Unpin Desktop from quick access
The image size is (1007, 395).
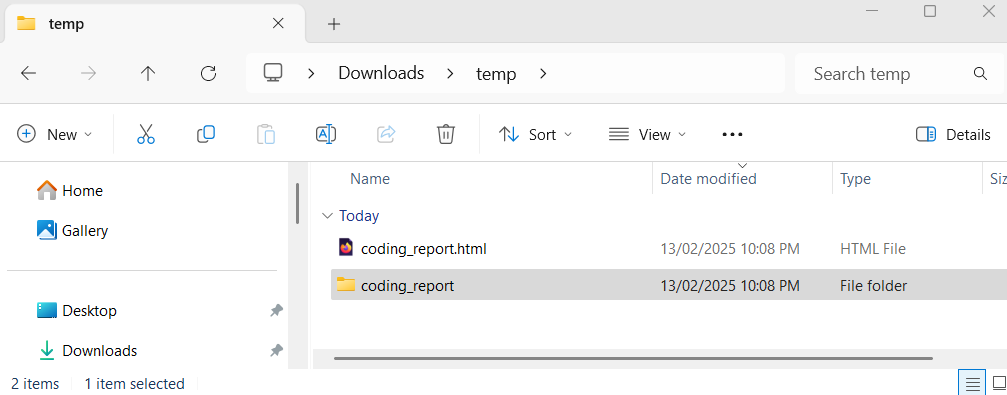(276, 311)
